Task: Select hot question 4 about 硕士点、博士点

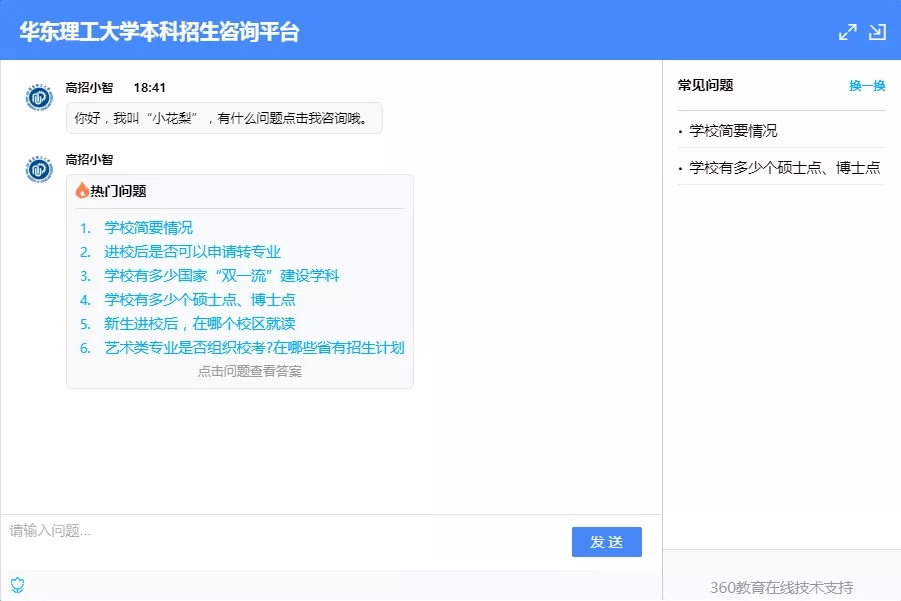Action: [200, 300]
